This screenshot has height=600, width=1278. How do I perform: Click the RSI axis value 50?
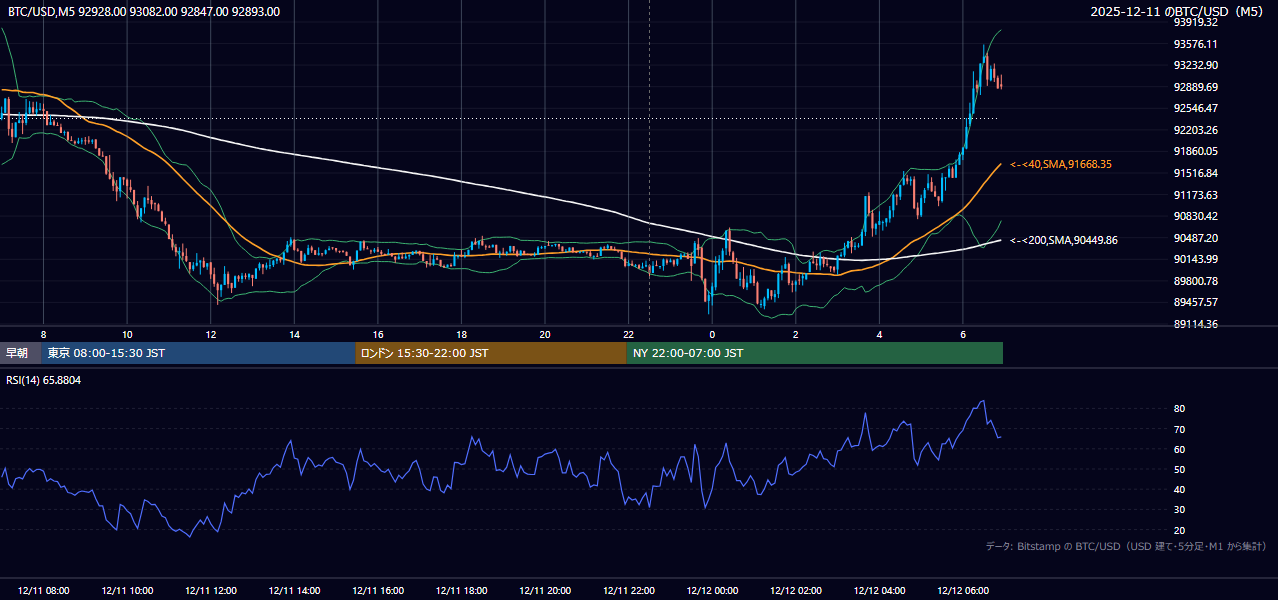tap(1179, 469)
